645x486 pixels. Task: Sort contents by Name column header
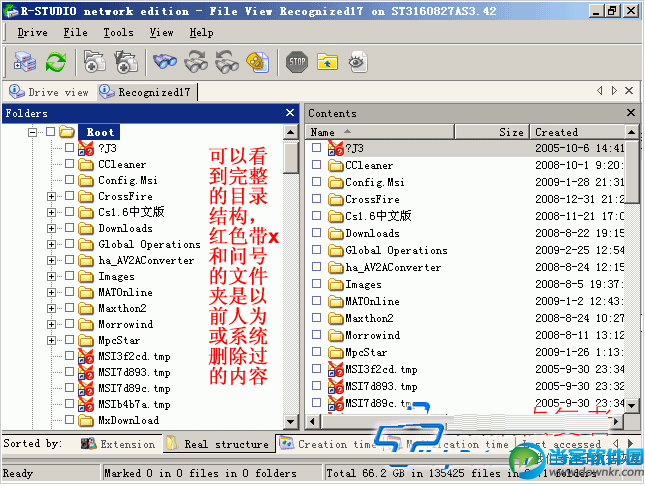380,132
